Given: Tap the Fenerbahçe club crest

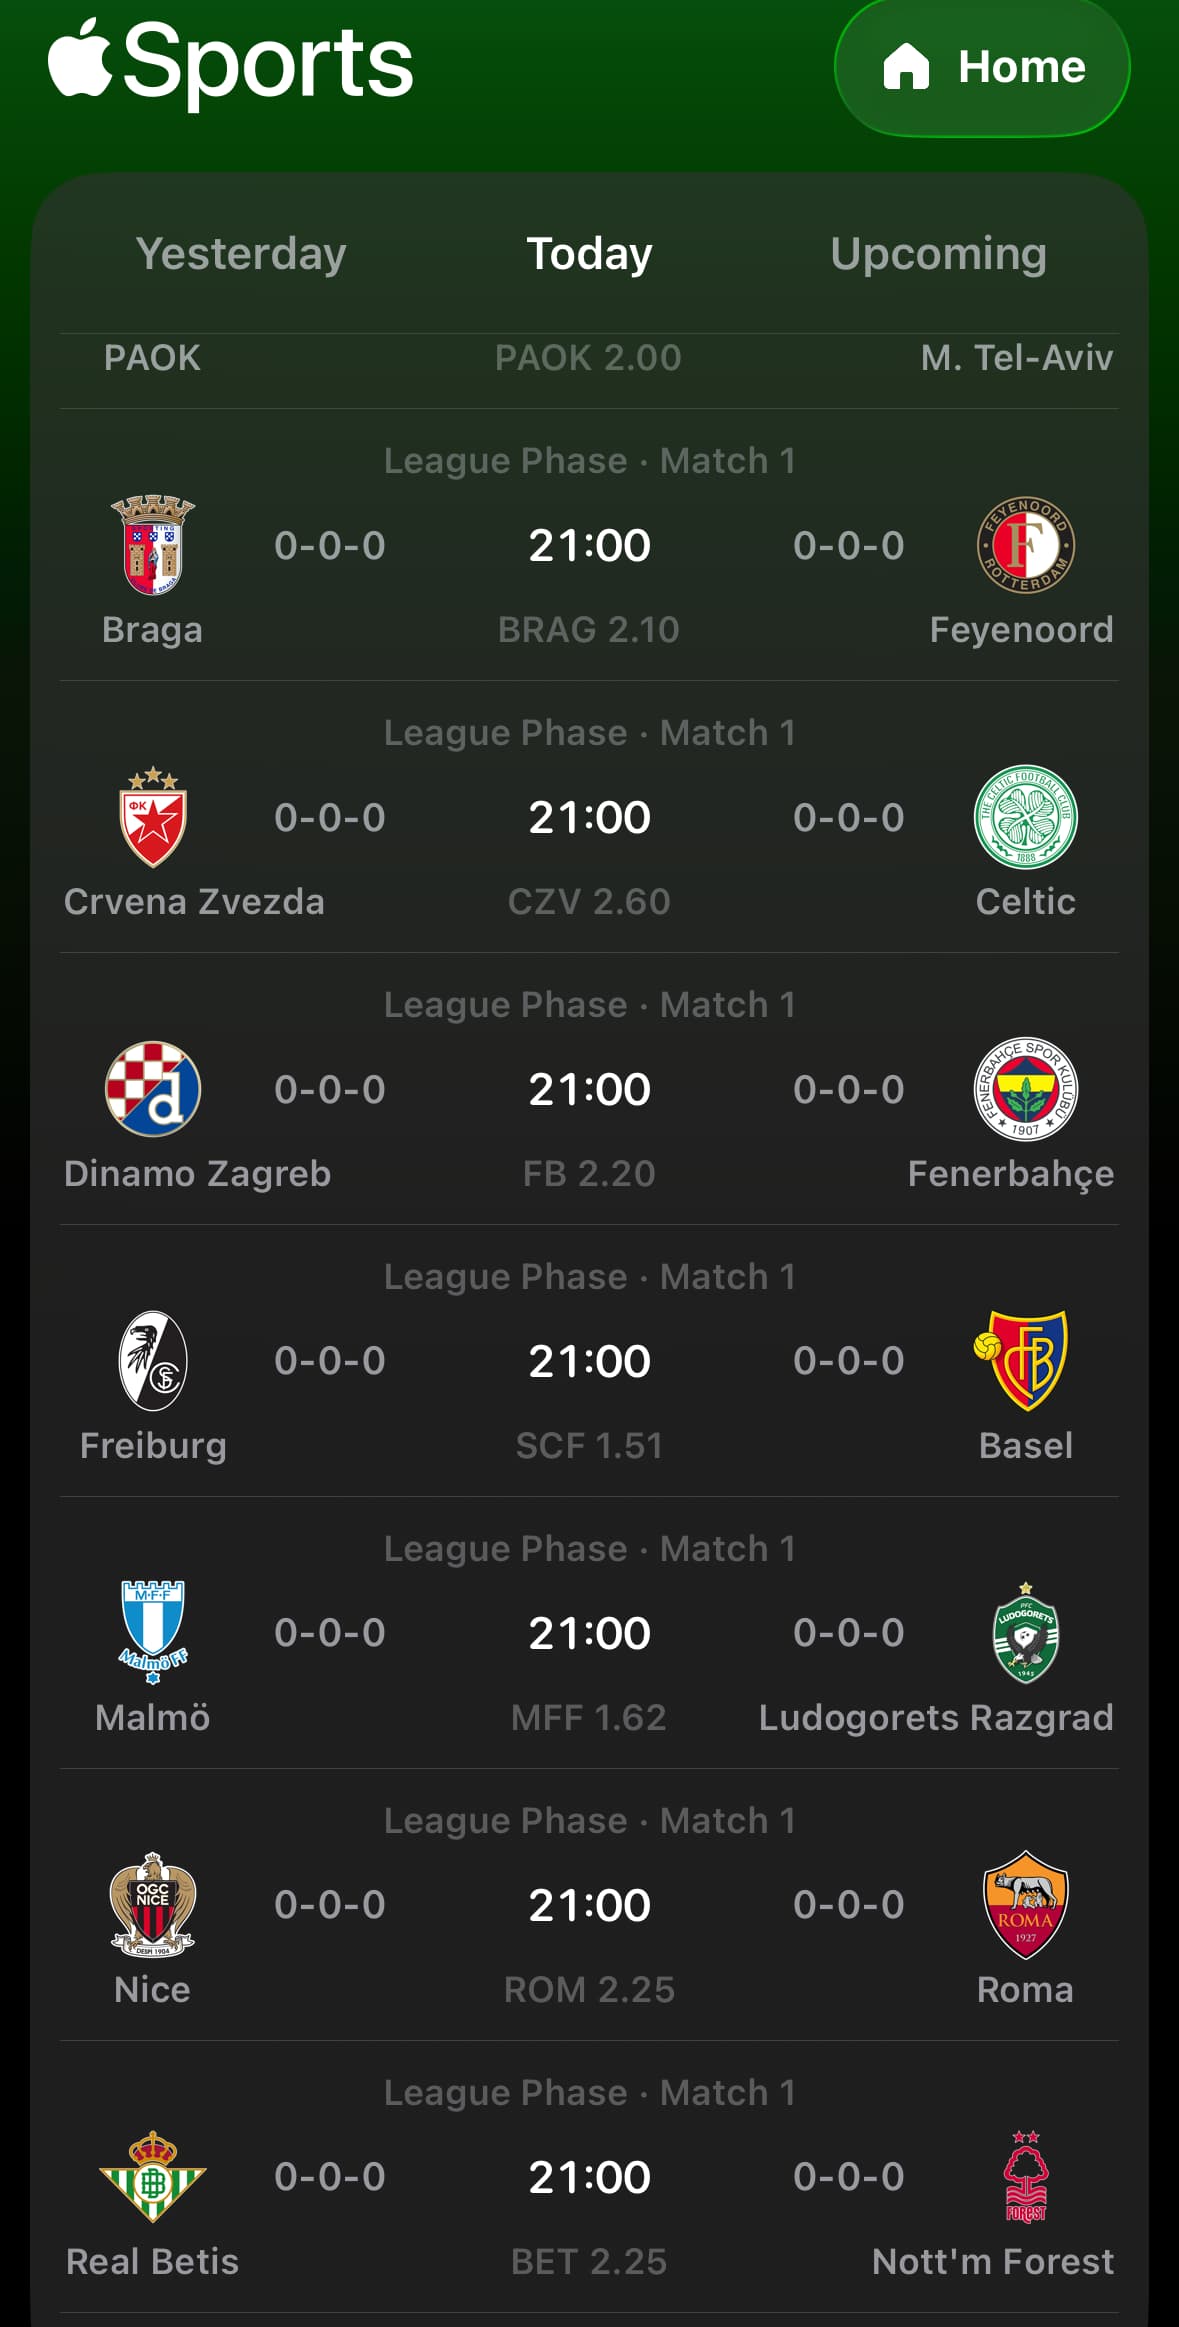Looking at the screenshot, I should point(1025,1089).
